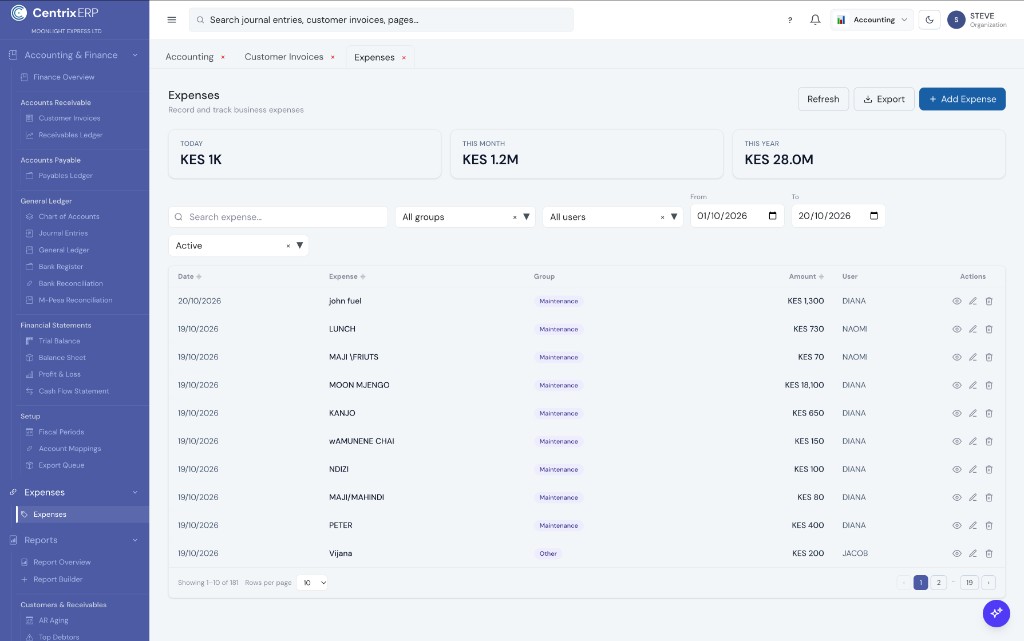The height and width of the screenshot is (641, 1024).
Task: Switch to the Accounting tab
Action: [x=189, y=57]
